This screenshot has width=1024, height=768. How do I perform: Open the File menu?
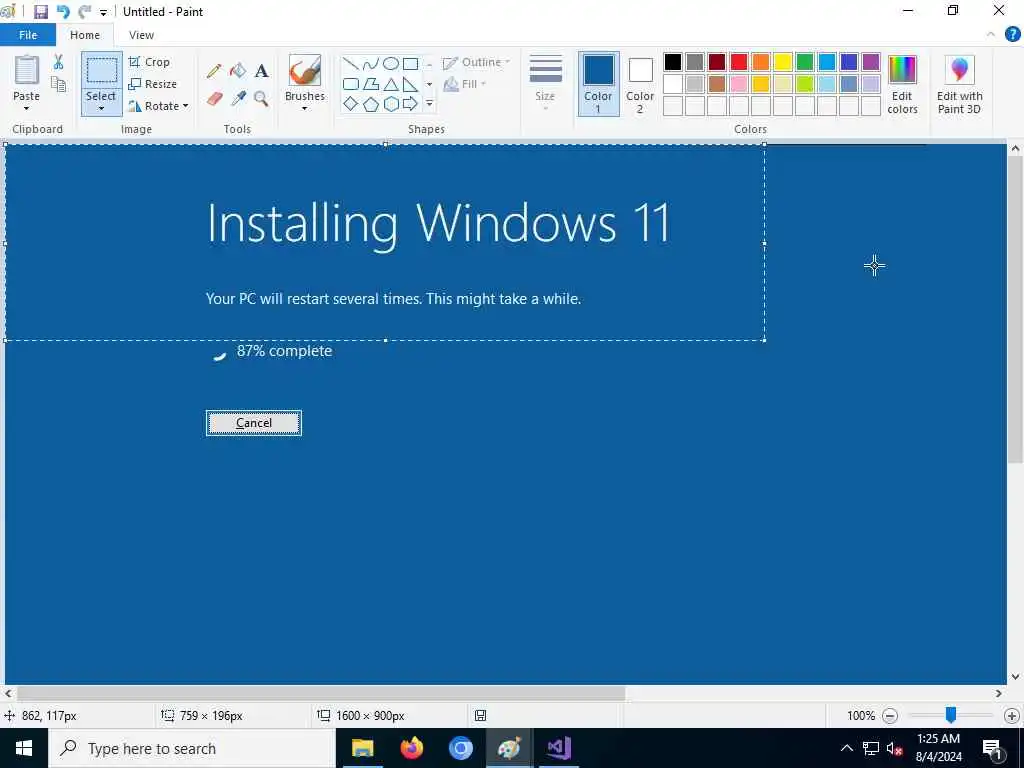28,35
